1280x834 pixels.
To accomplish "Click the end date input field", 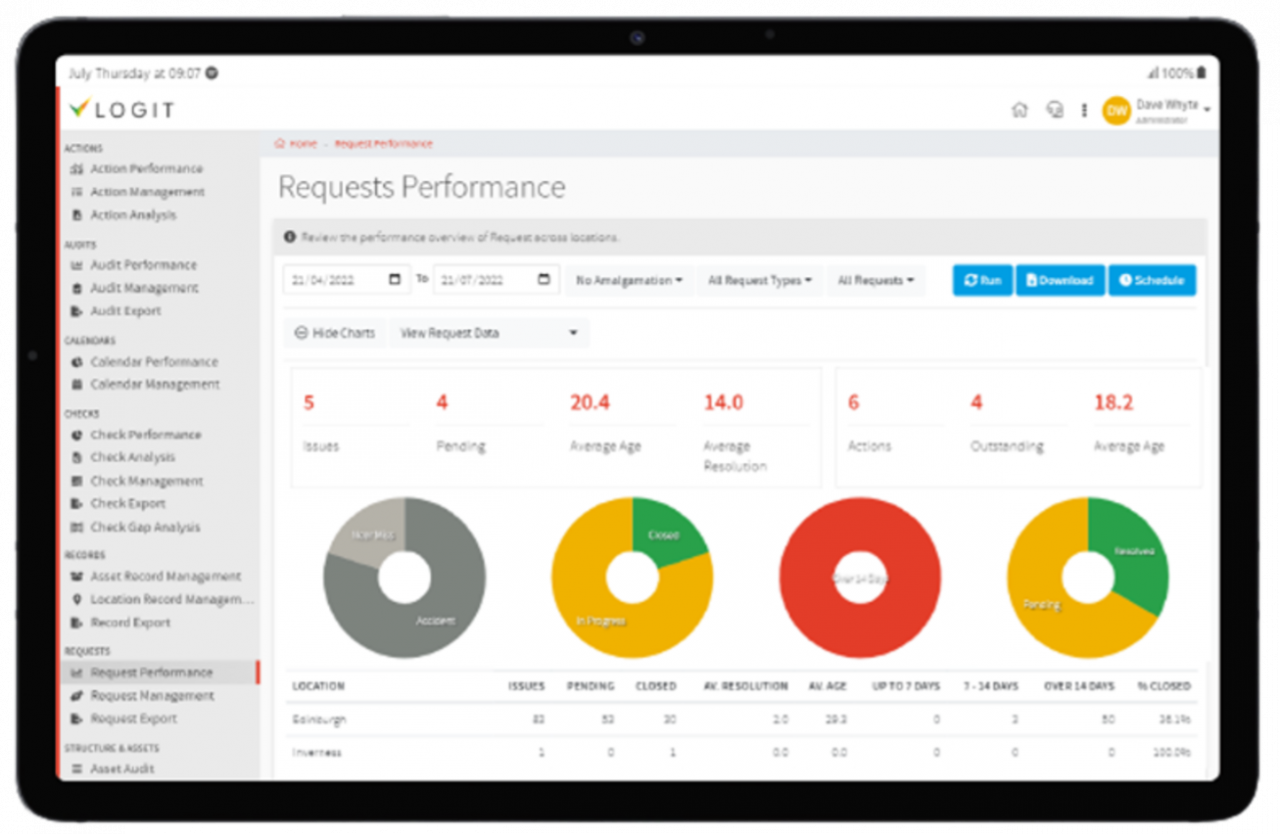I will 496,280.
